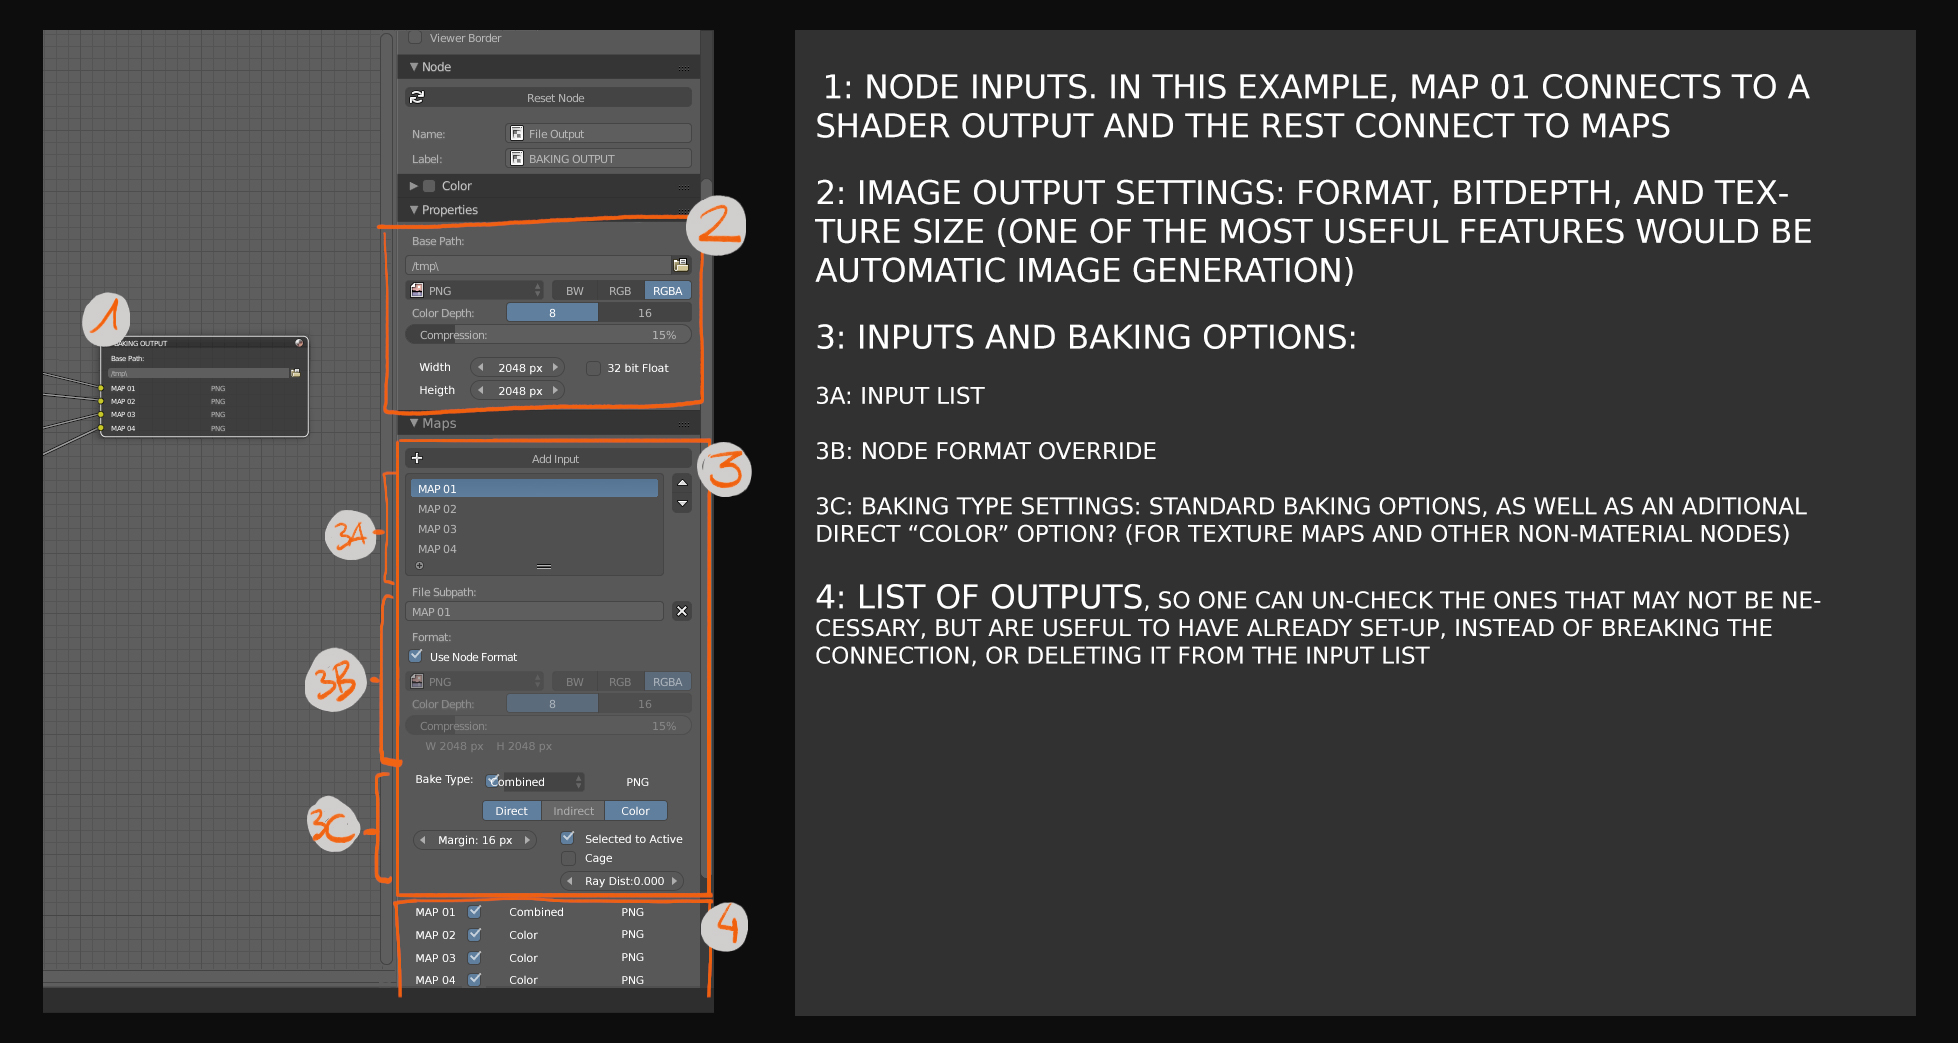The image size is (1958, 1043).
Task: Decrease Margin with its left arrow
Action: point(423,840)
